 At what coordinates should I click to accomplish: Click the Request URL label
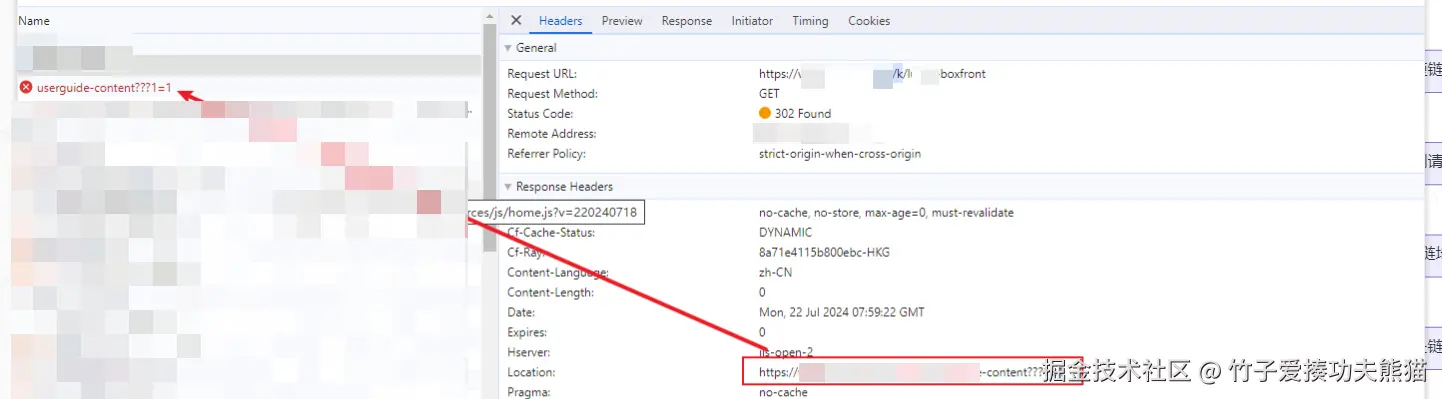(x=542, y=74)
